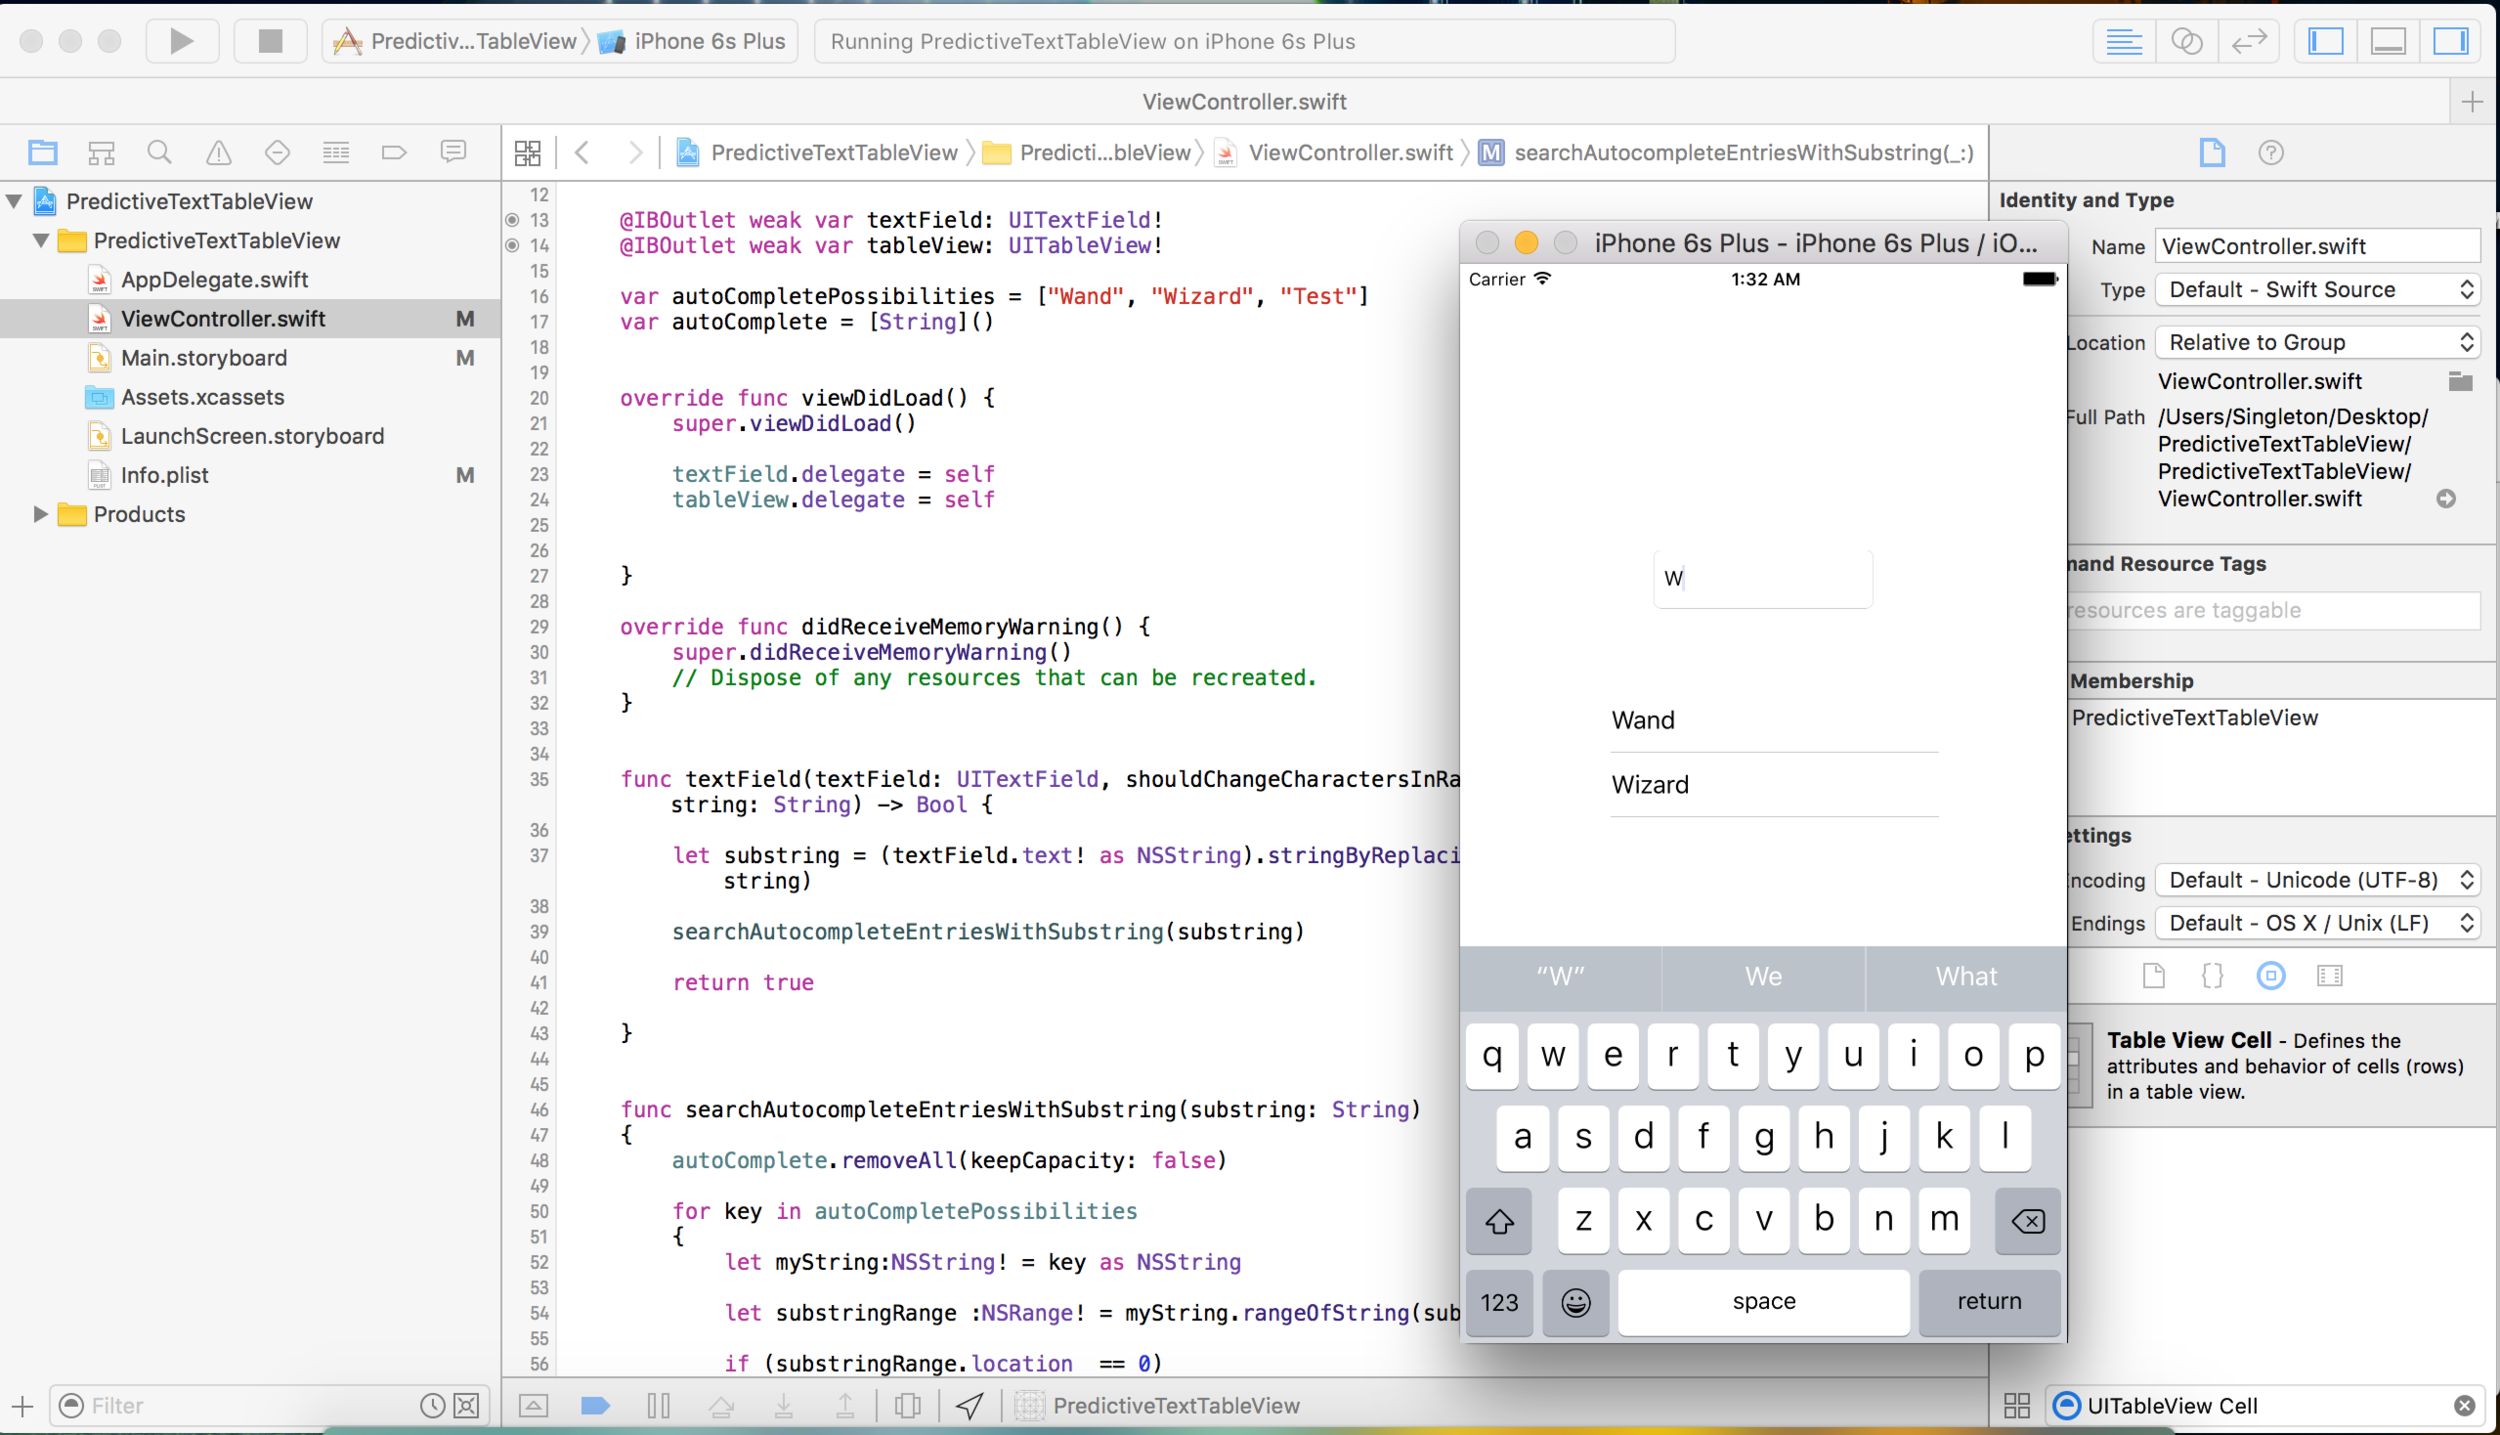
Task: Open the report navigator tab
Action: pos(453,152)
